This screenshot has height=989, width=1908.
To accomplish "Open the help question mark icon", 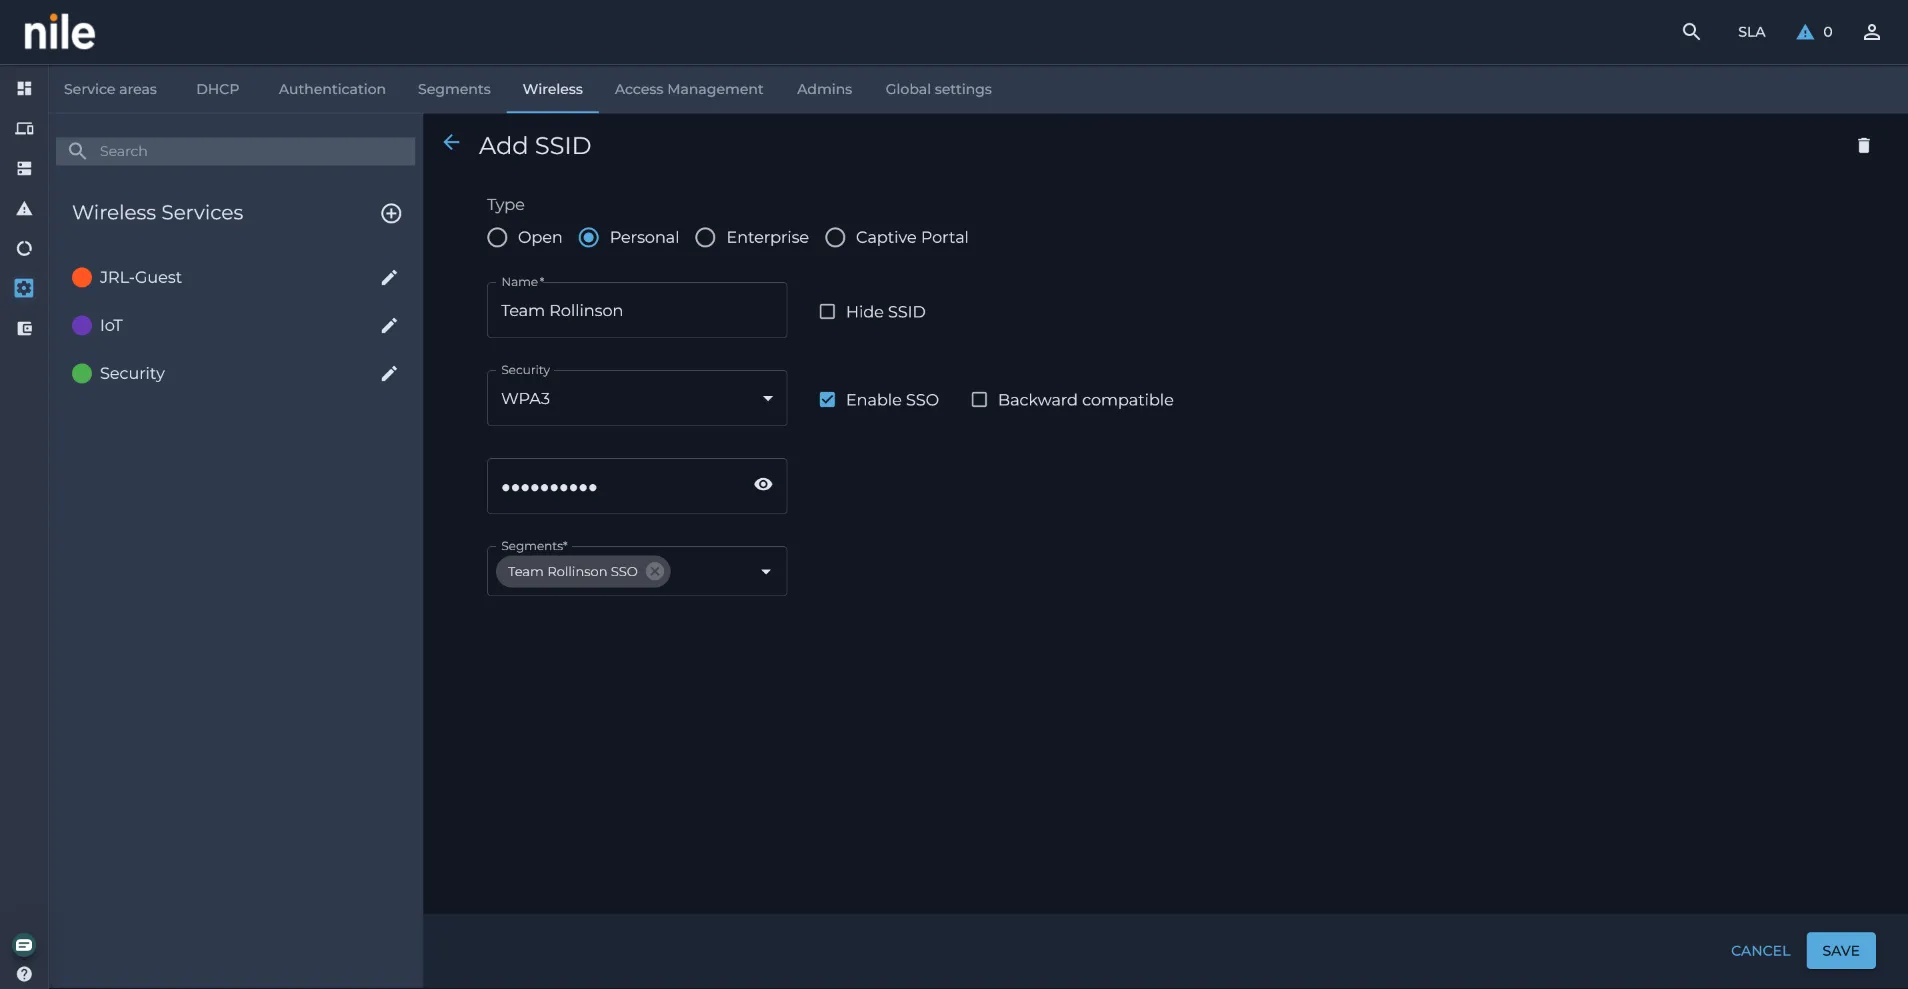I will click(24, 974).
